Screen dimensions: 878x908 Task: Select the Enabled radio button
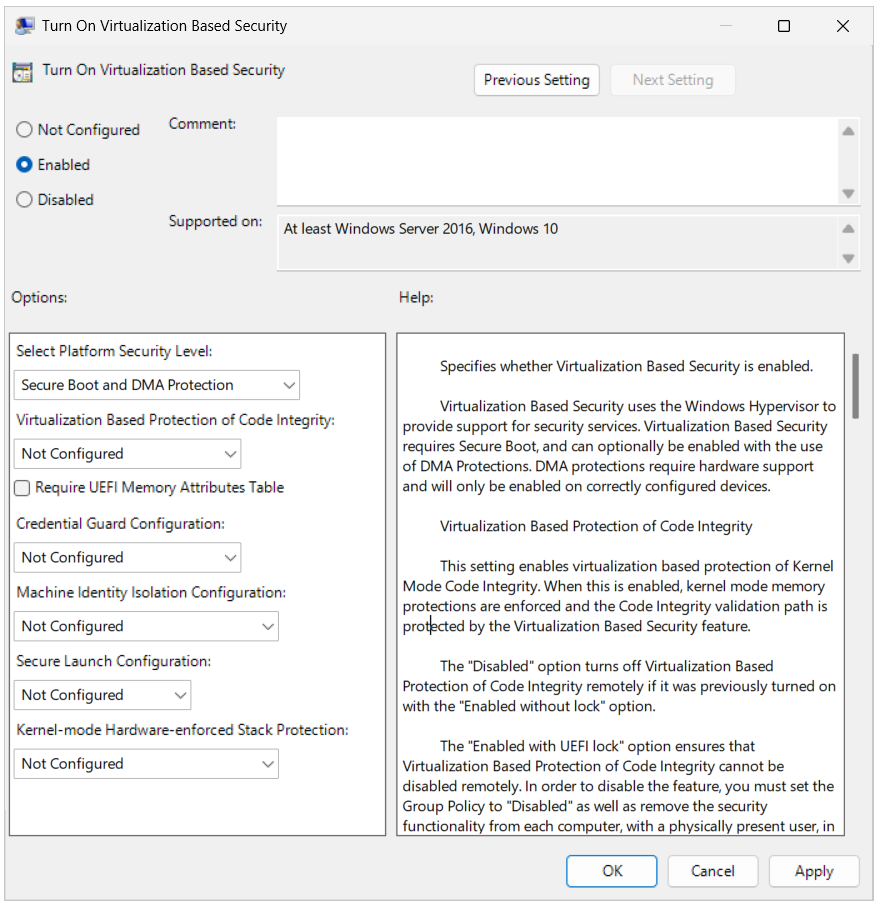tap(23, 165)
